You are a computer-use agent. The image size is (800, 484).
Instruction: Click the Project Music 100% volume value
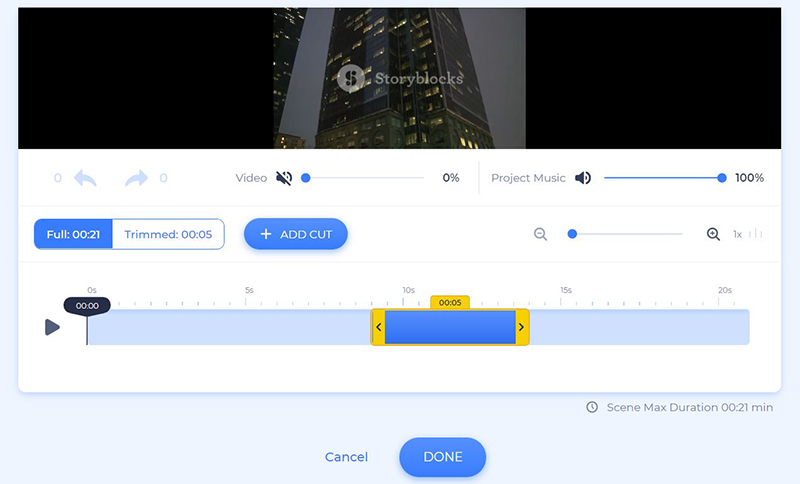click(x=749, y=178)
